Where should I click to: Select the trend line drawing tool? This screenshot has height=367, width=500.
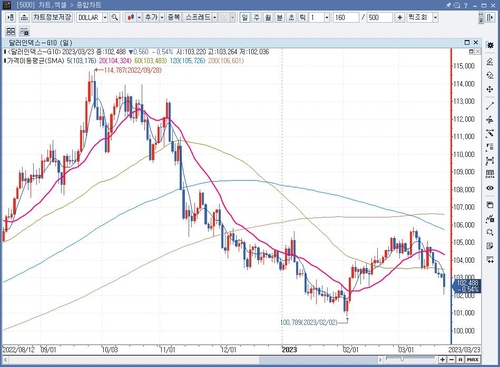pyautogui.click(x=490, y=106)
